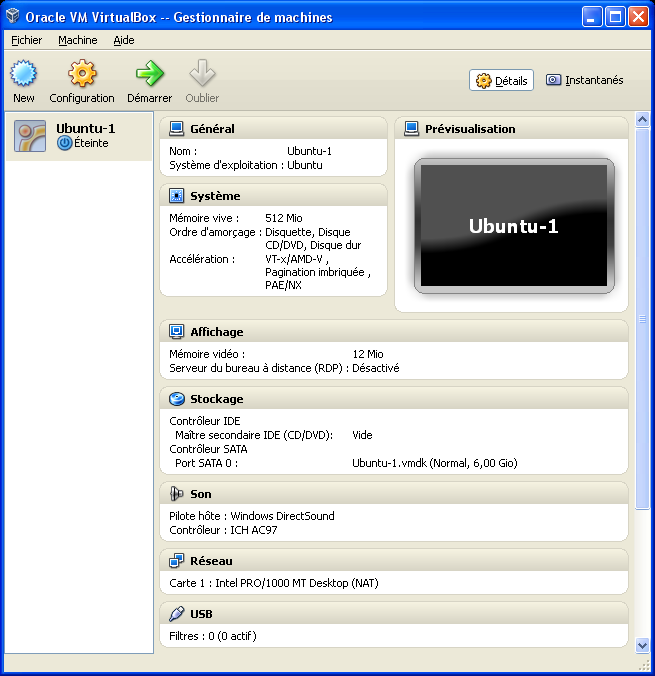
Task: Click the New machine starburst icon
Action: 23,73
